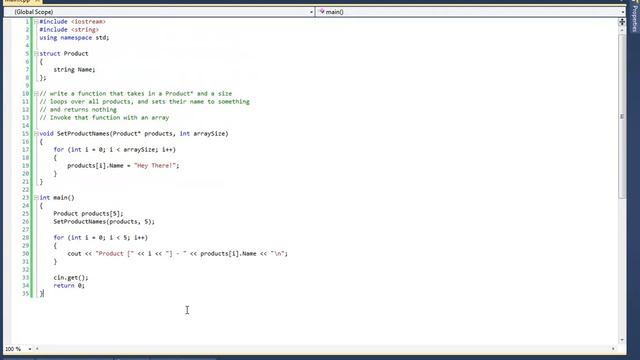Click the 'return 0;' line
The height and width of the screenshot is (360, 640).
[x=69, y=285]
